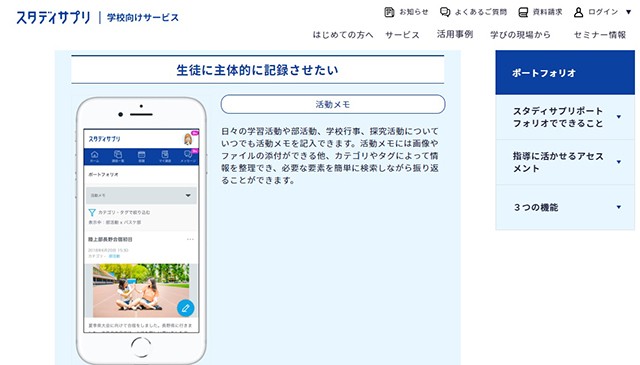
Task: Open the 活用事例 menu
Action: [x=455, y=35]
